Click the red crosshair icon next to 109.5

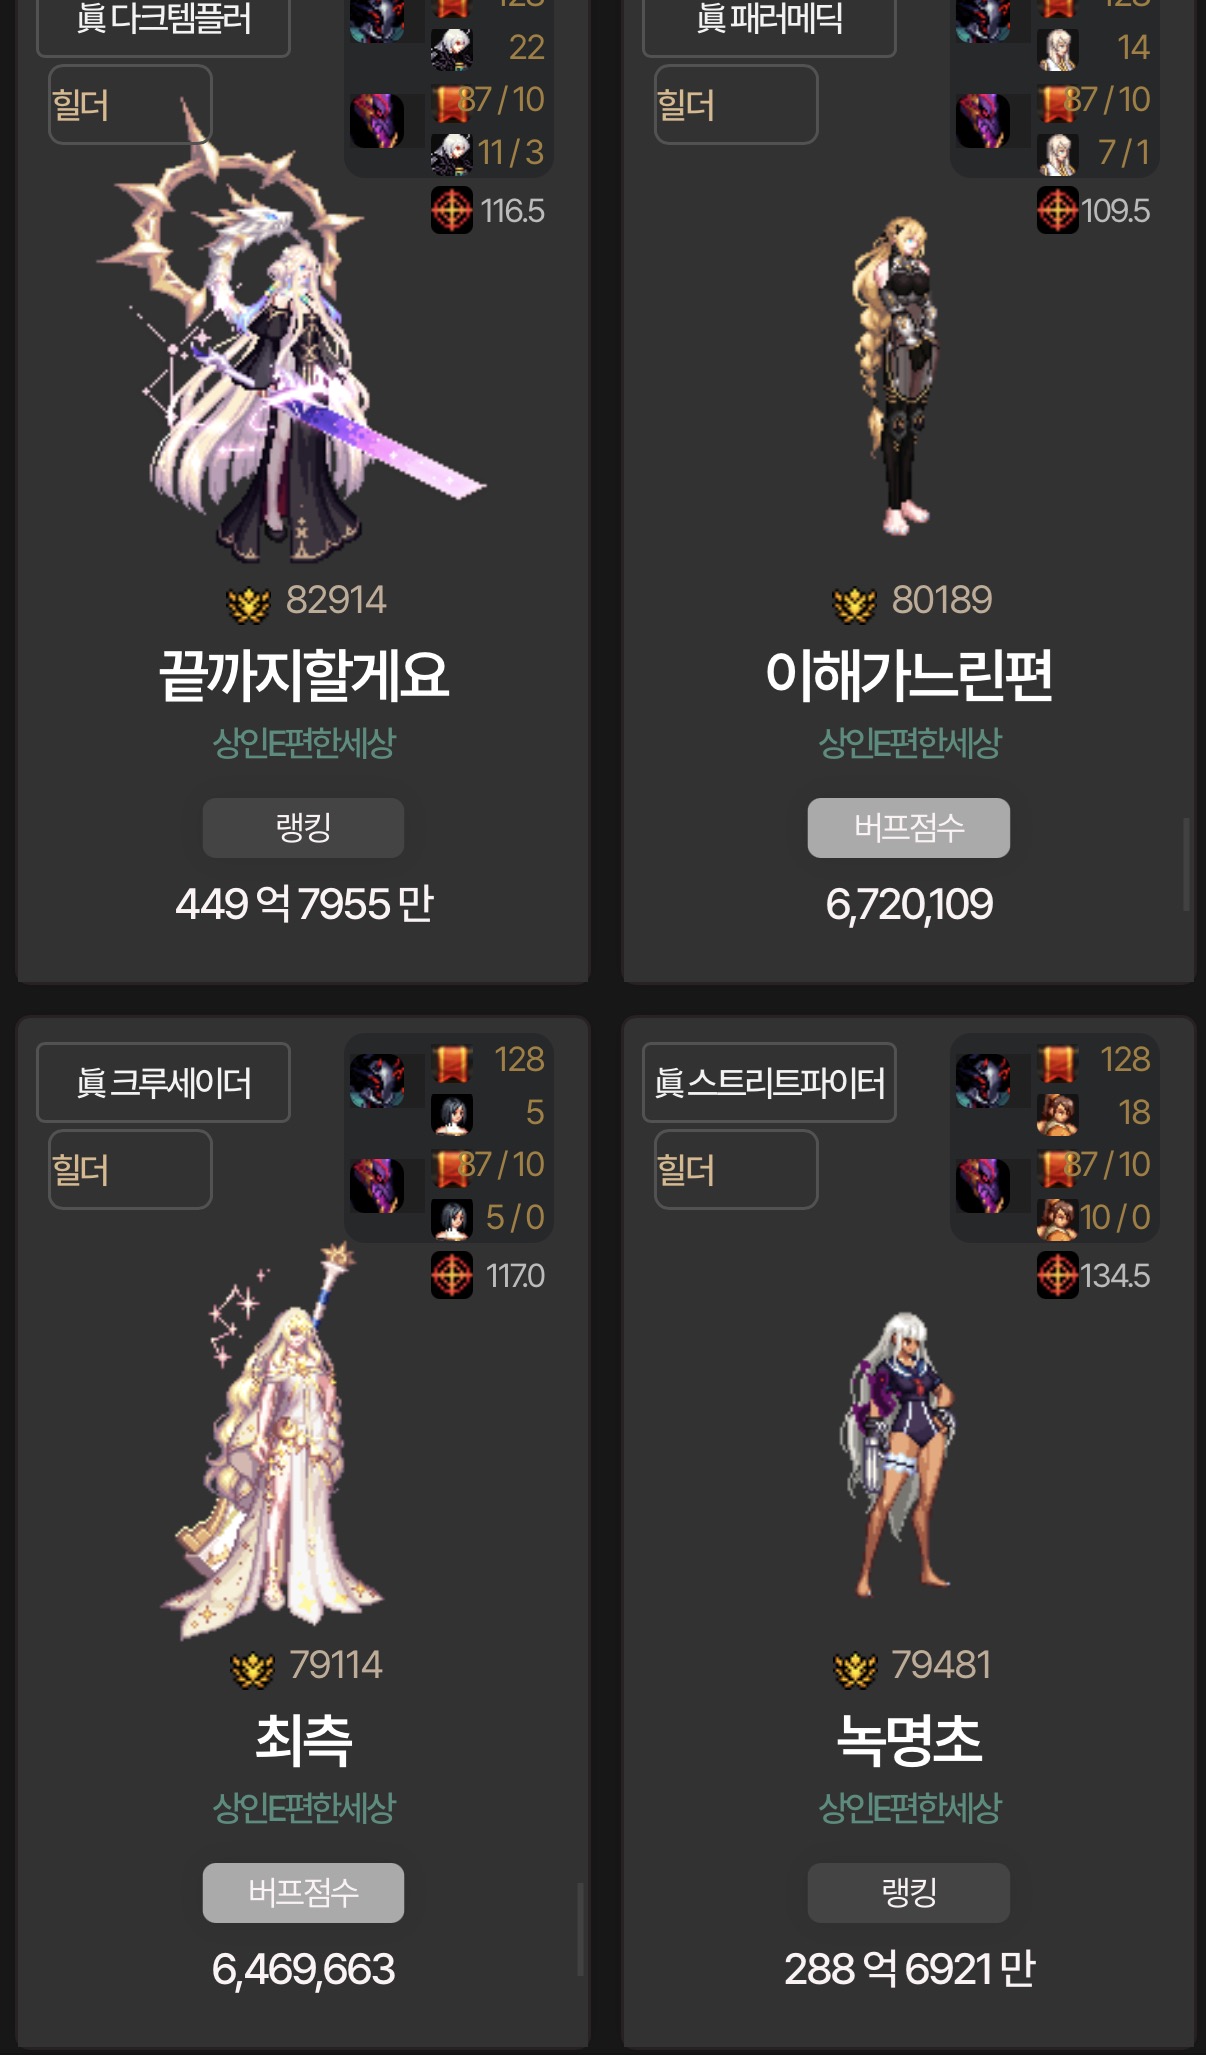pyautogui.click(x=1058, y=210)
